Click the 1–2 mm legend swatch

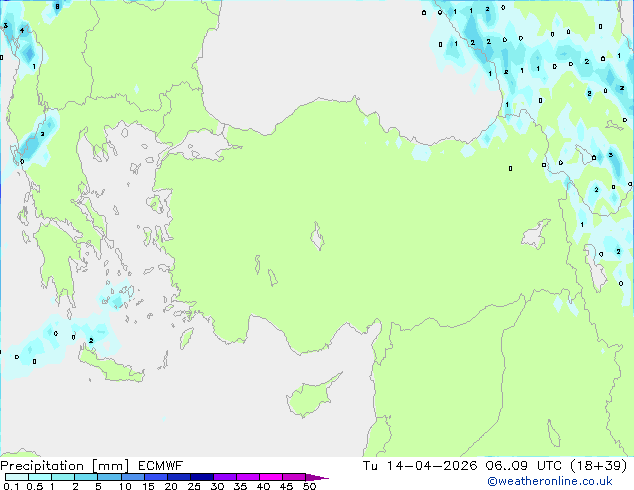[x=63, y=477]
